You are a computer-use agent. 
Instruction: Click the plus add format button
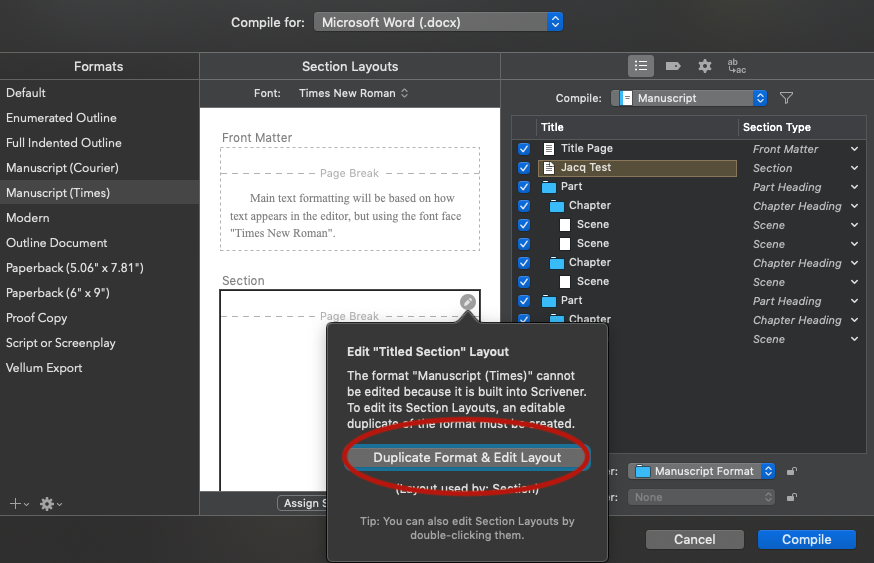[19, 504]
